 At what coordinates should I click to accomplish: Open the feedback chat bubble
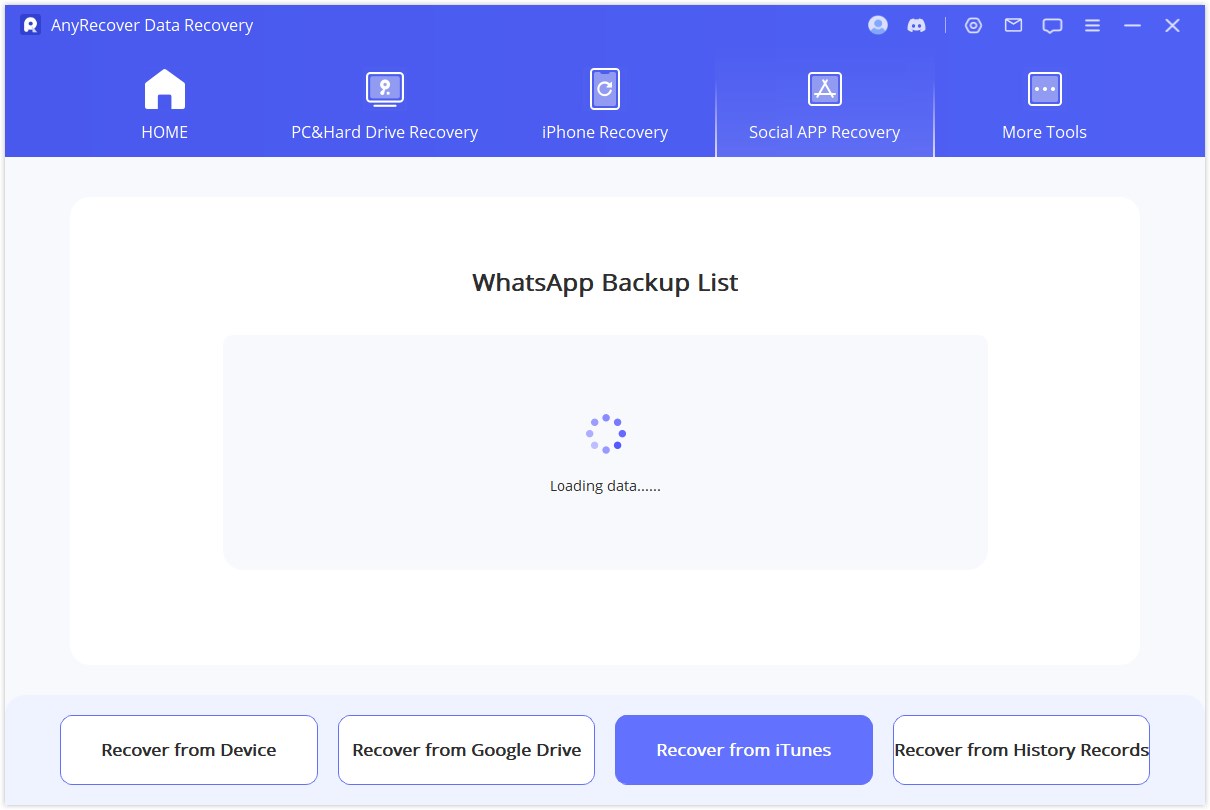point(1052,25)
